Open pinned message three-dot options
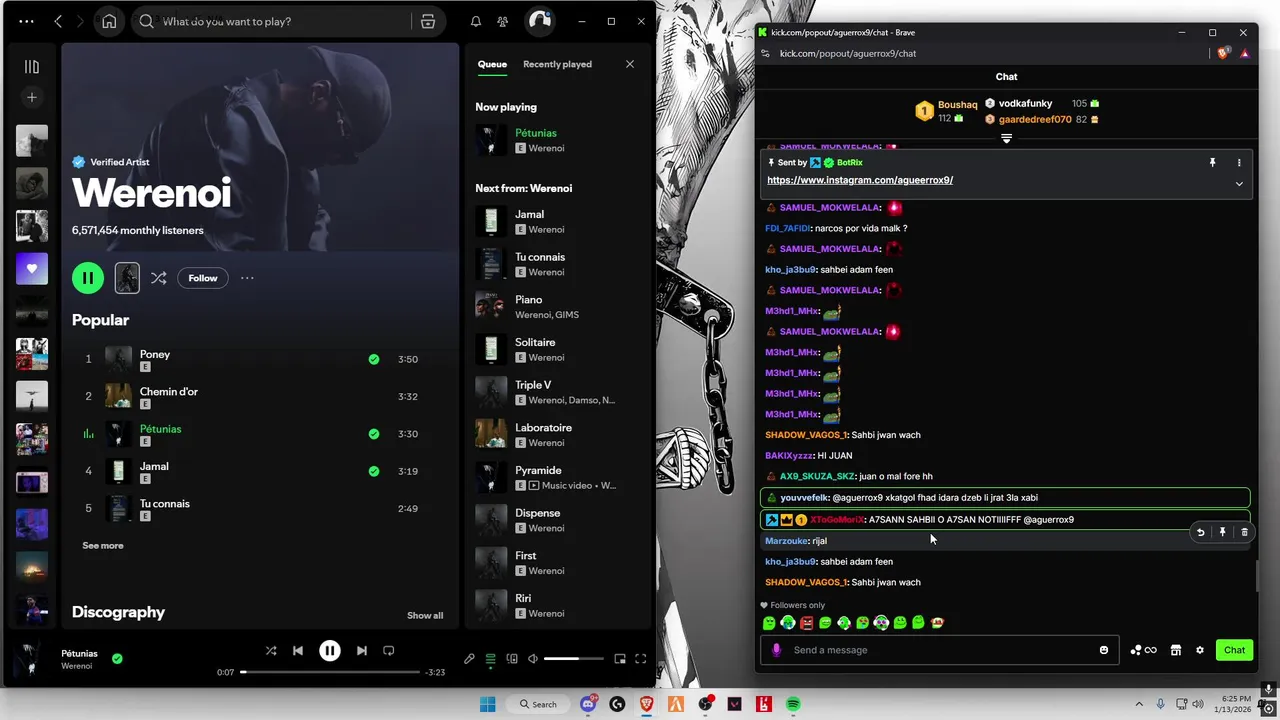 point(1239,162)
